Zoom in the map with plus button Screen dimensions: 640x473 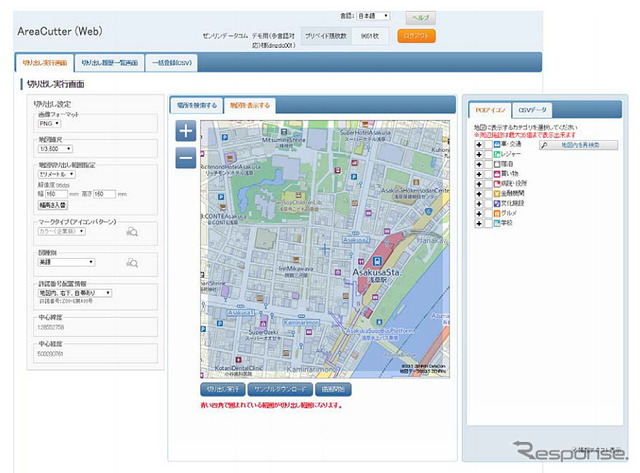point(186,131)
